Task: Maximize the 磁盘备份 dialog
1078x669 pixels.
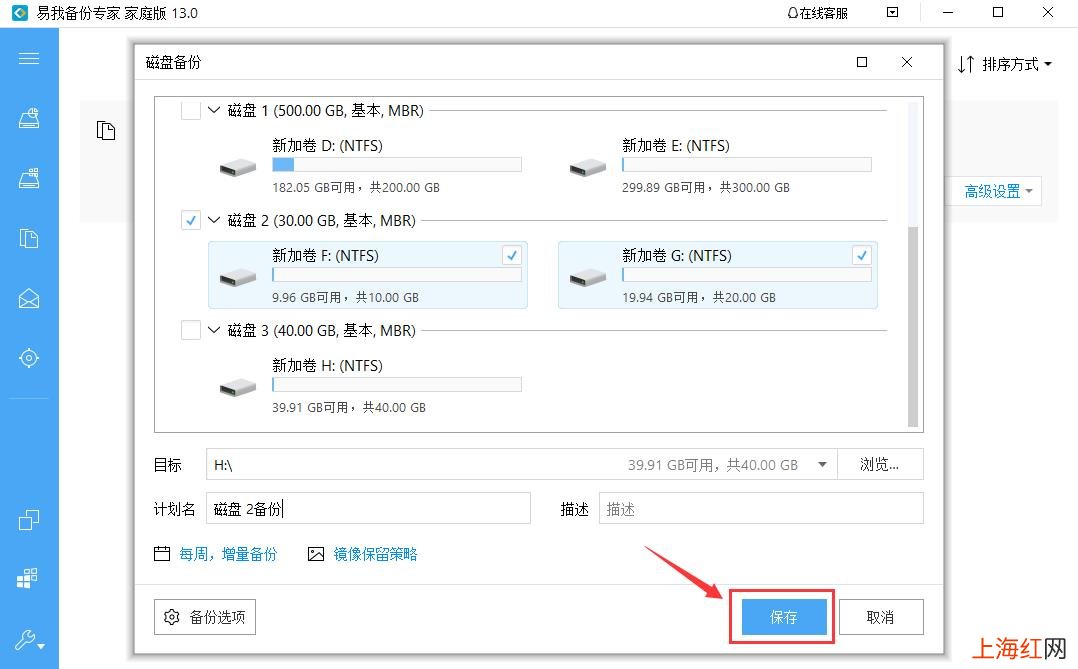Action: (862, 62)
